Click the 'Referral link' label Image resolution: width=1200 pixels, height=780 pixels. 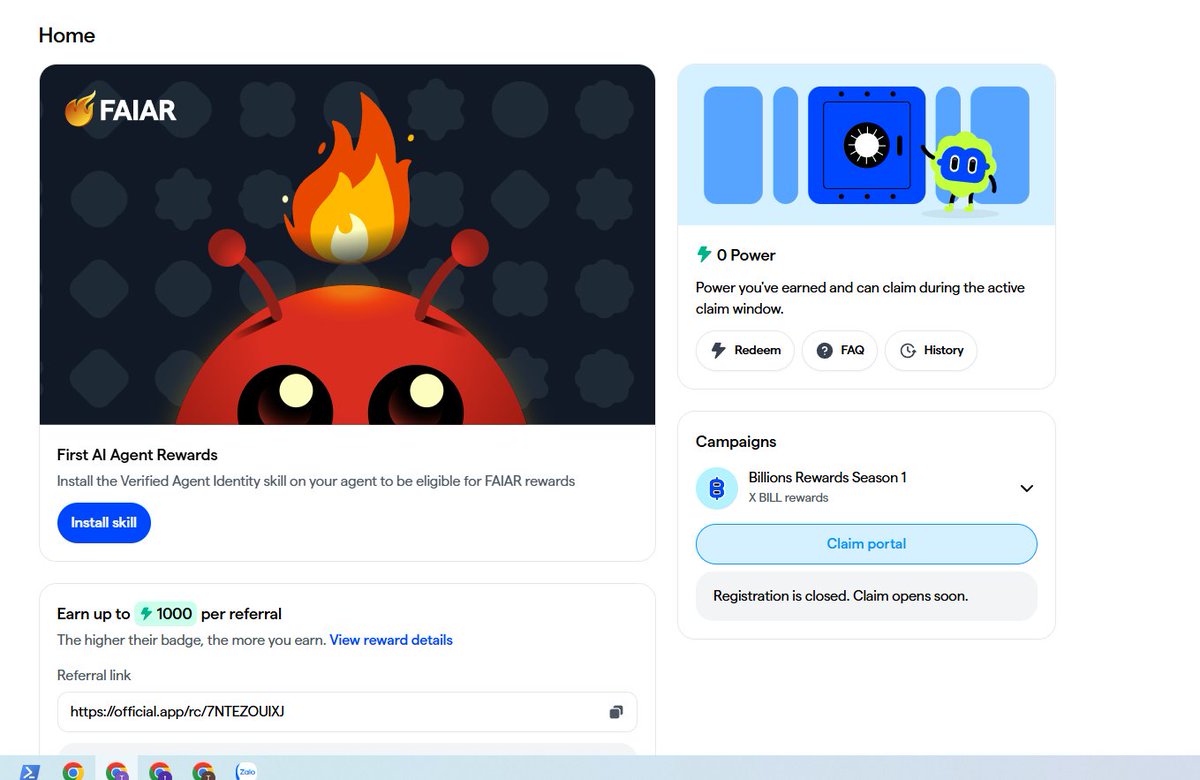(94, 676)
